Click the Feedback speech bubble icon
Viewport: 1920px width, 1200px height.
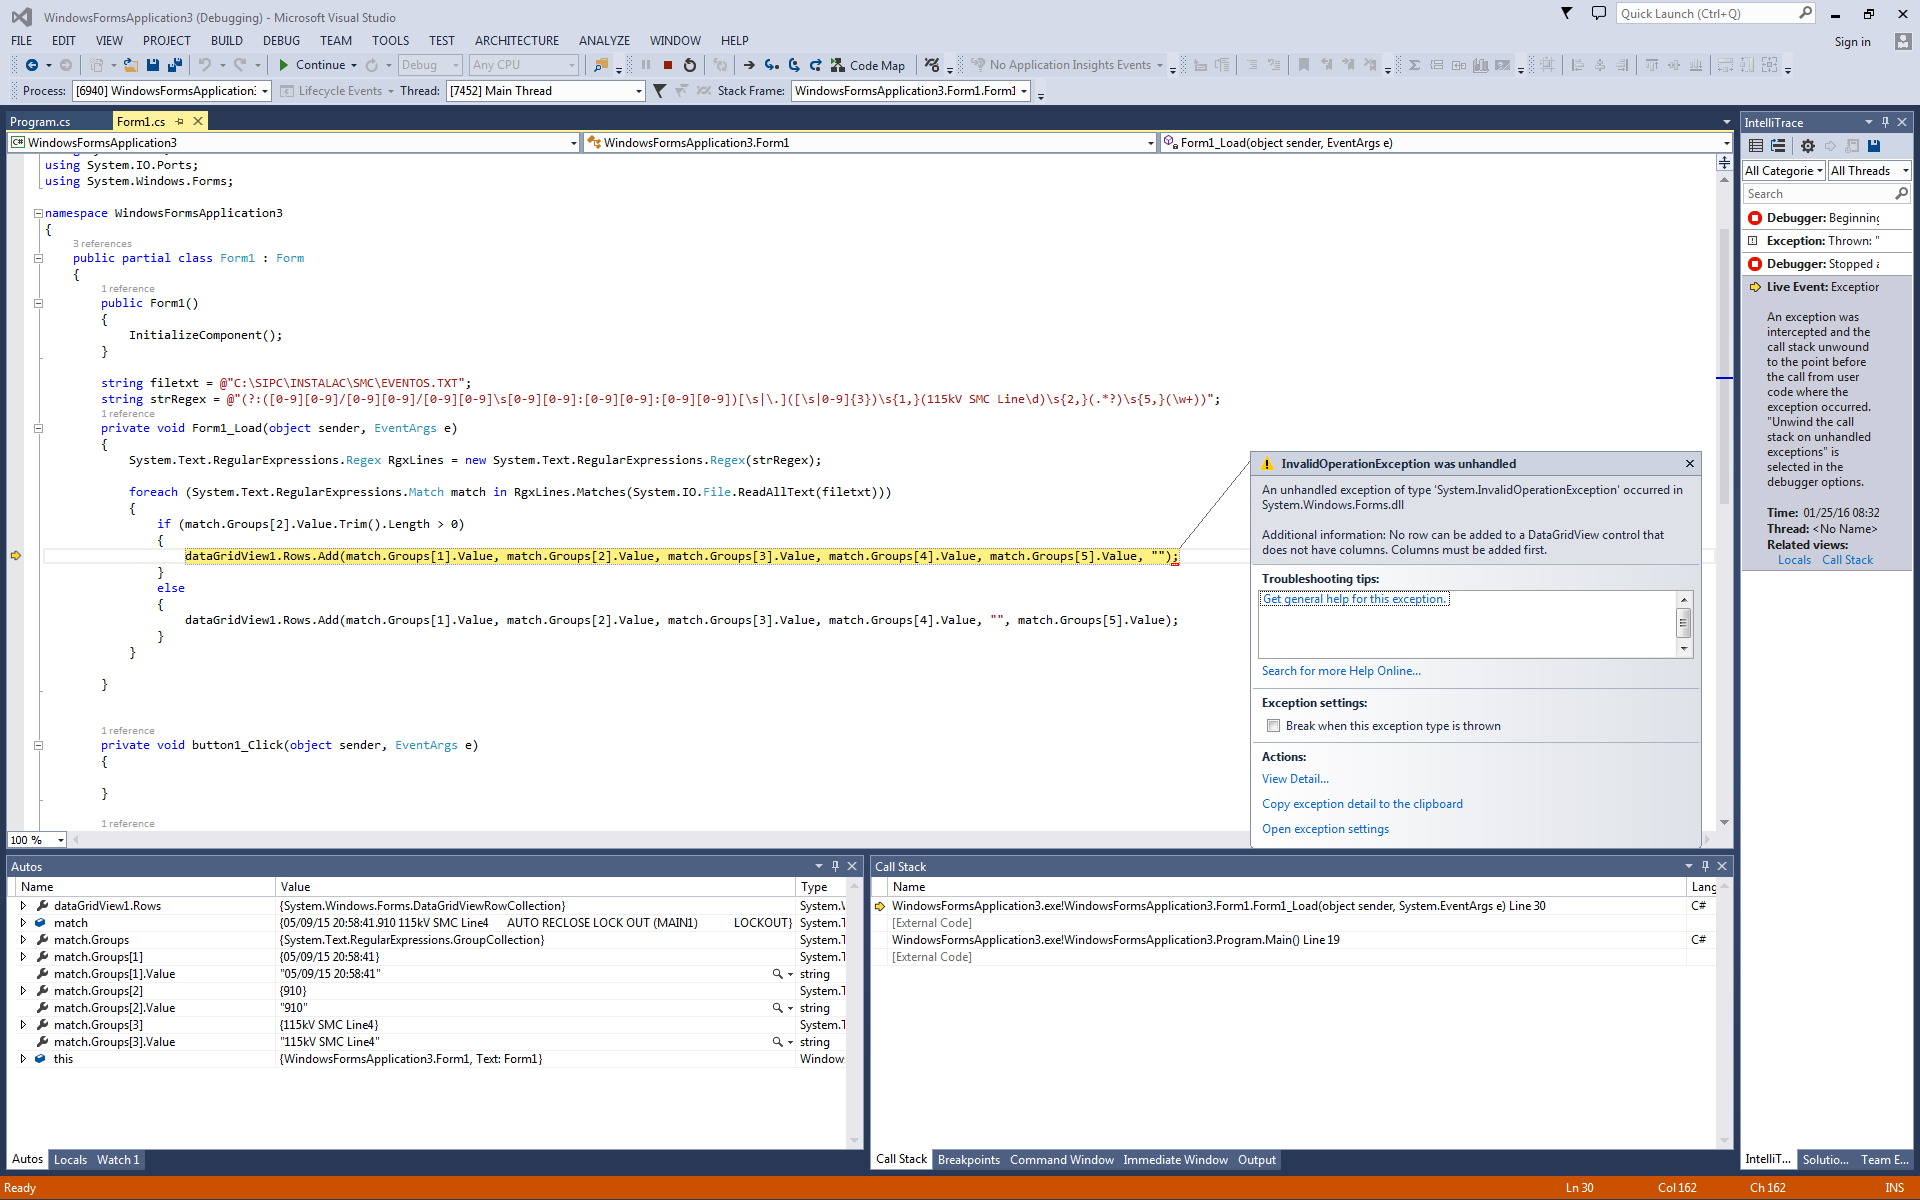1598,14
